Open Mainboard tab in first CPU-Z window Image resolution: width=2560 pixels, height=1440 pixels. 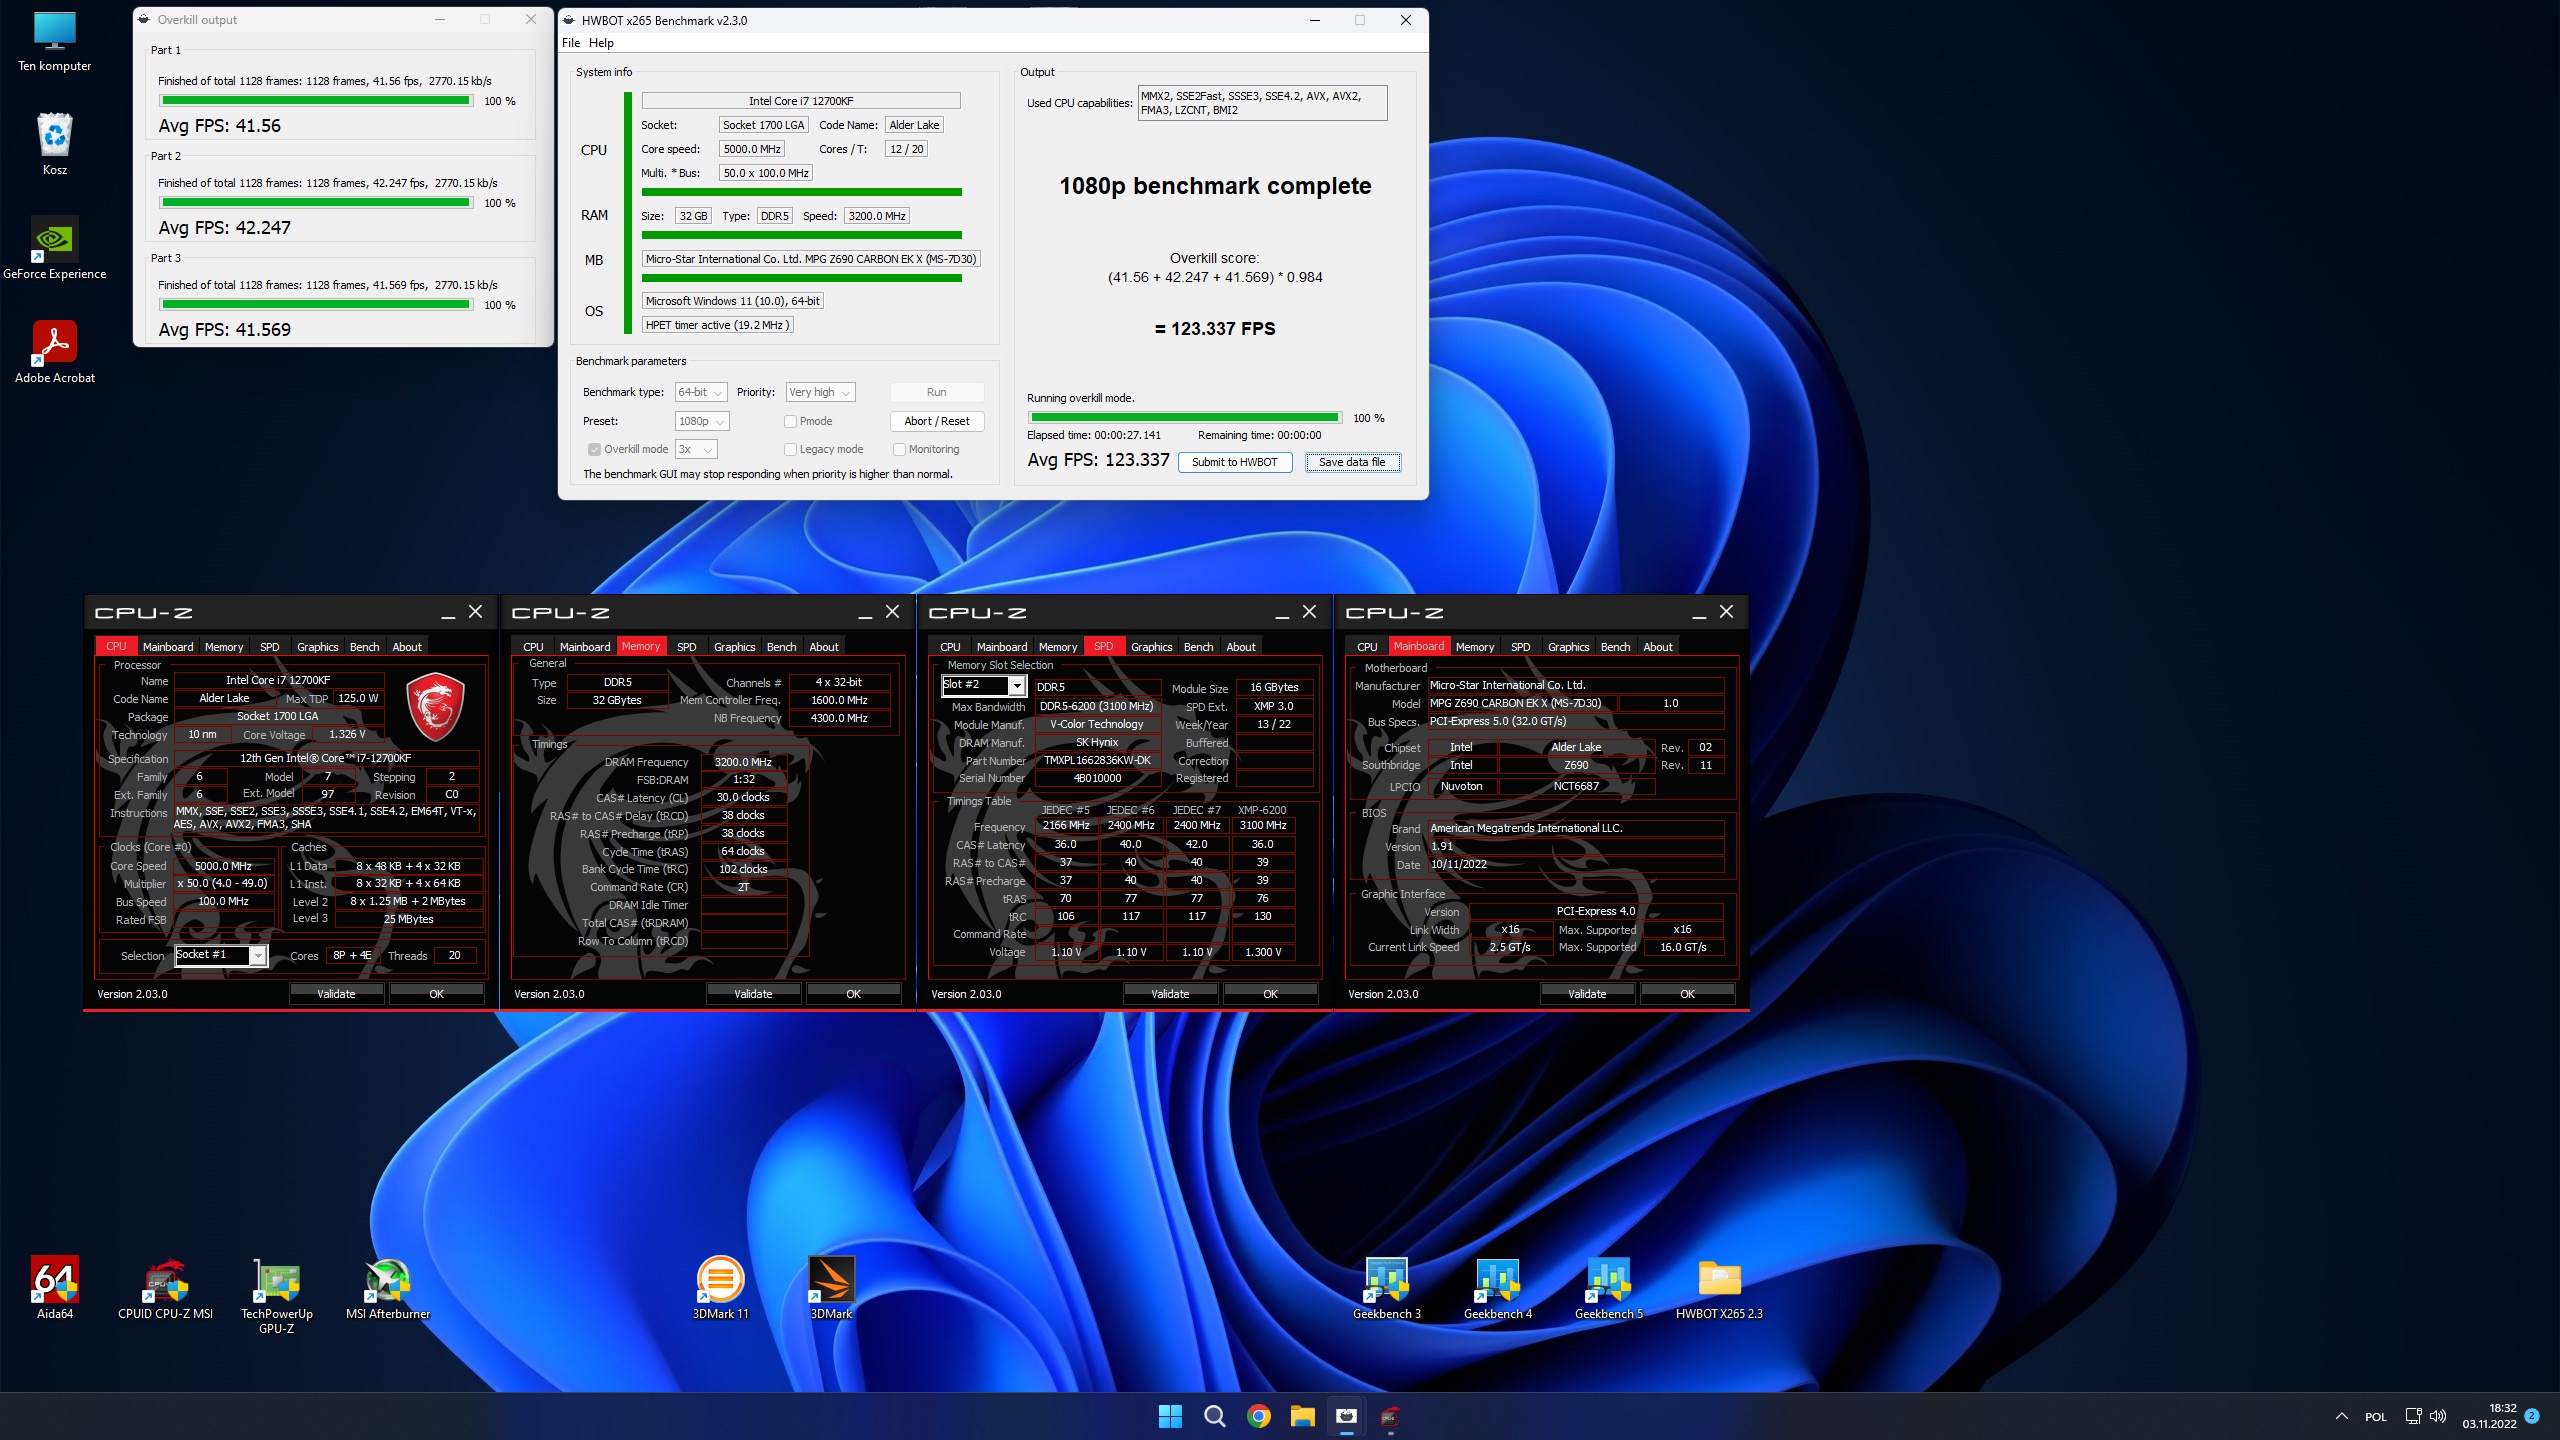pos(168,647)
